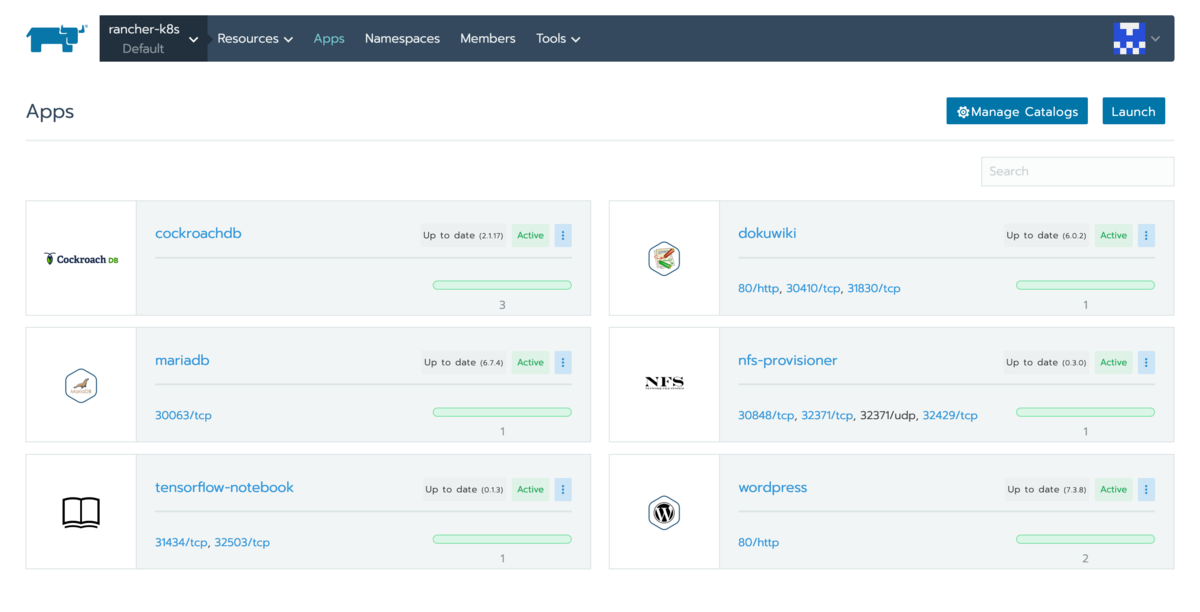The image size is (1200, 612).
Task: Click the WordPress logo icon
Action: coord(664,513)
